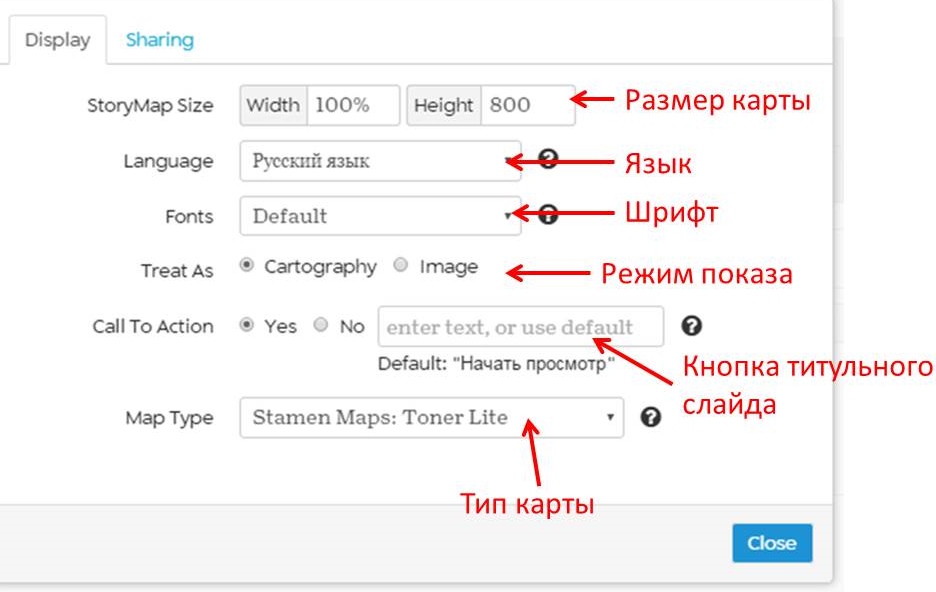The width and height of the screenshot is (936, 592).
Task: Select Cartography radio button
Action: tap(247, 265)
